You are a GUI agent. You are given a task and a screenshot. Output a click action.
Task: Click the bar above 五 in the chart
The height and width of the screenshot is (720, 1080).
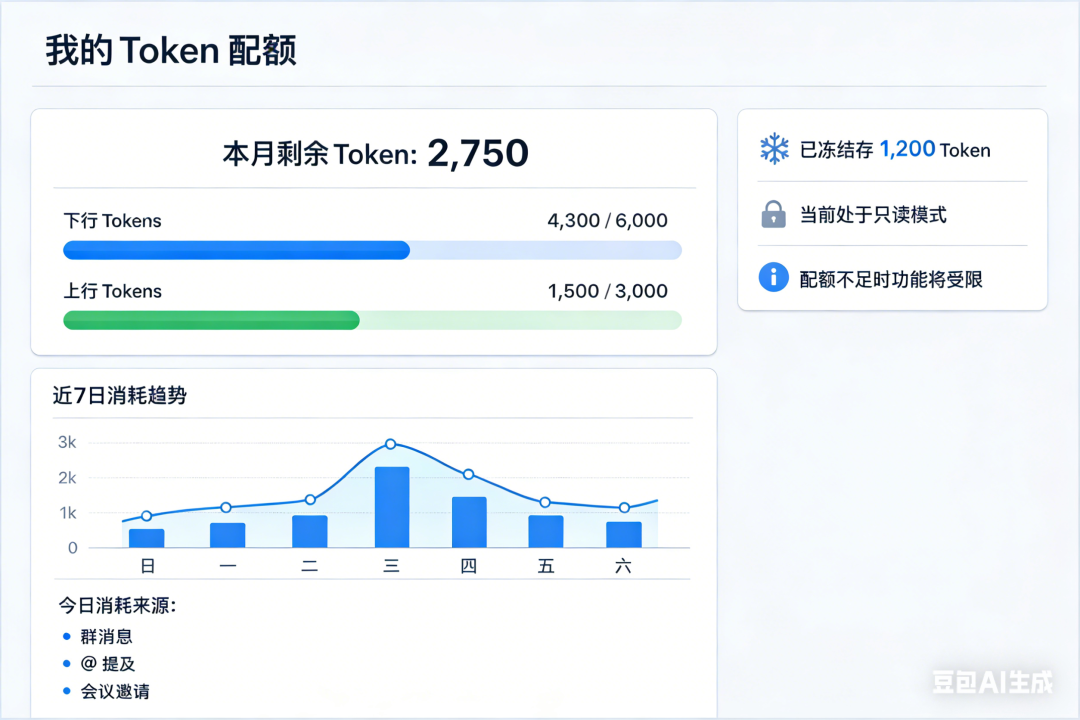point(546,531)
